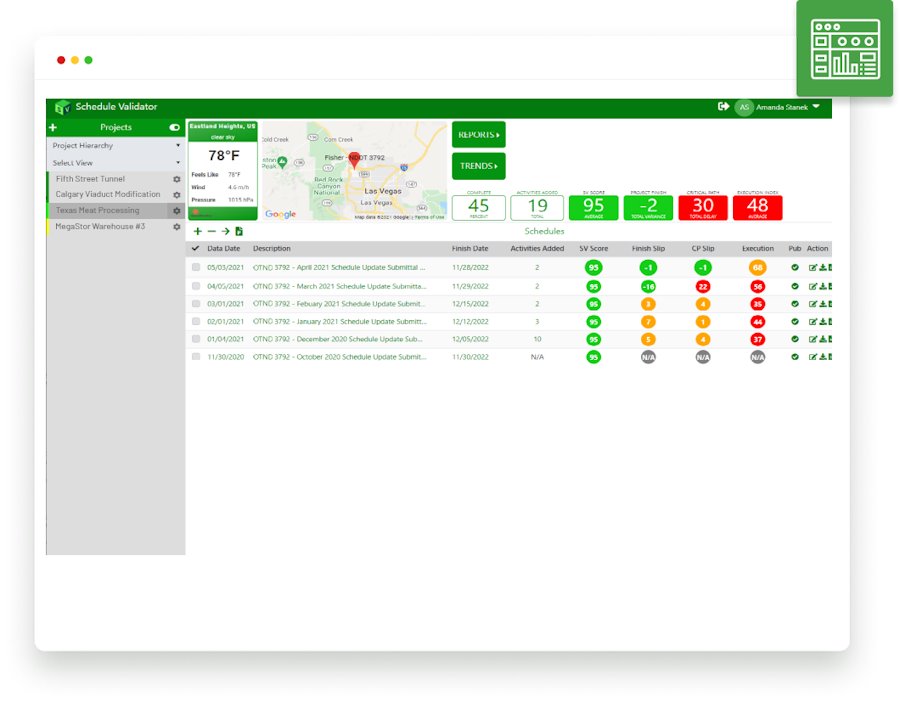Select checkbox for 02/01/2021 schedule row

pyautogui.click(x=196, y=322)
